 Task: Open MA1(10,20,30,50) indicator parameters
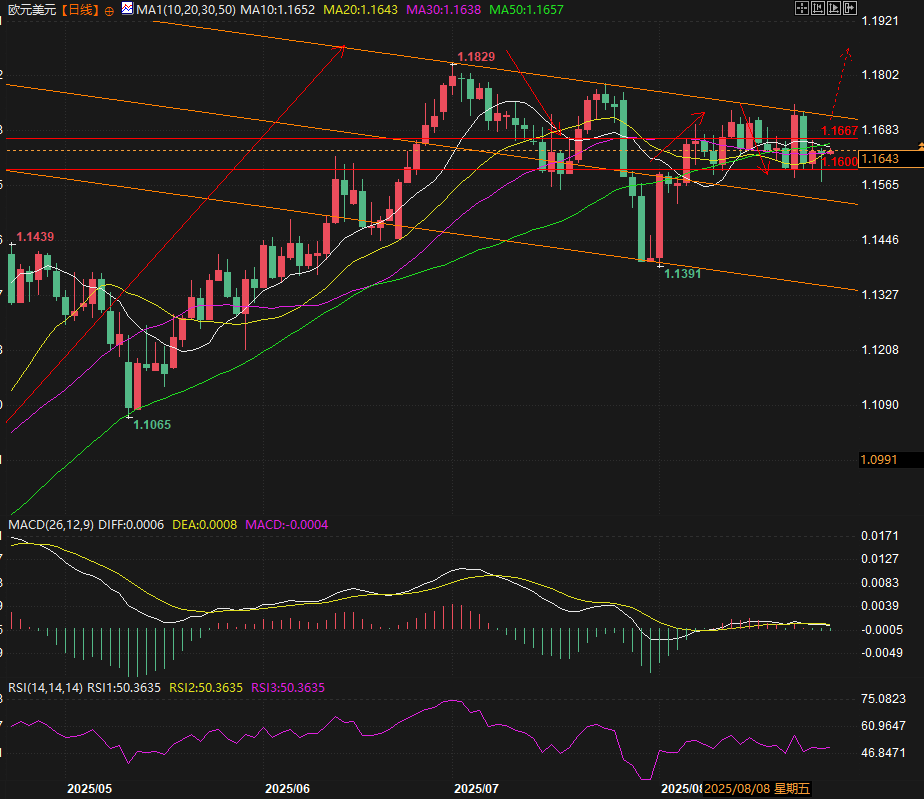tap(186, 10)
